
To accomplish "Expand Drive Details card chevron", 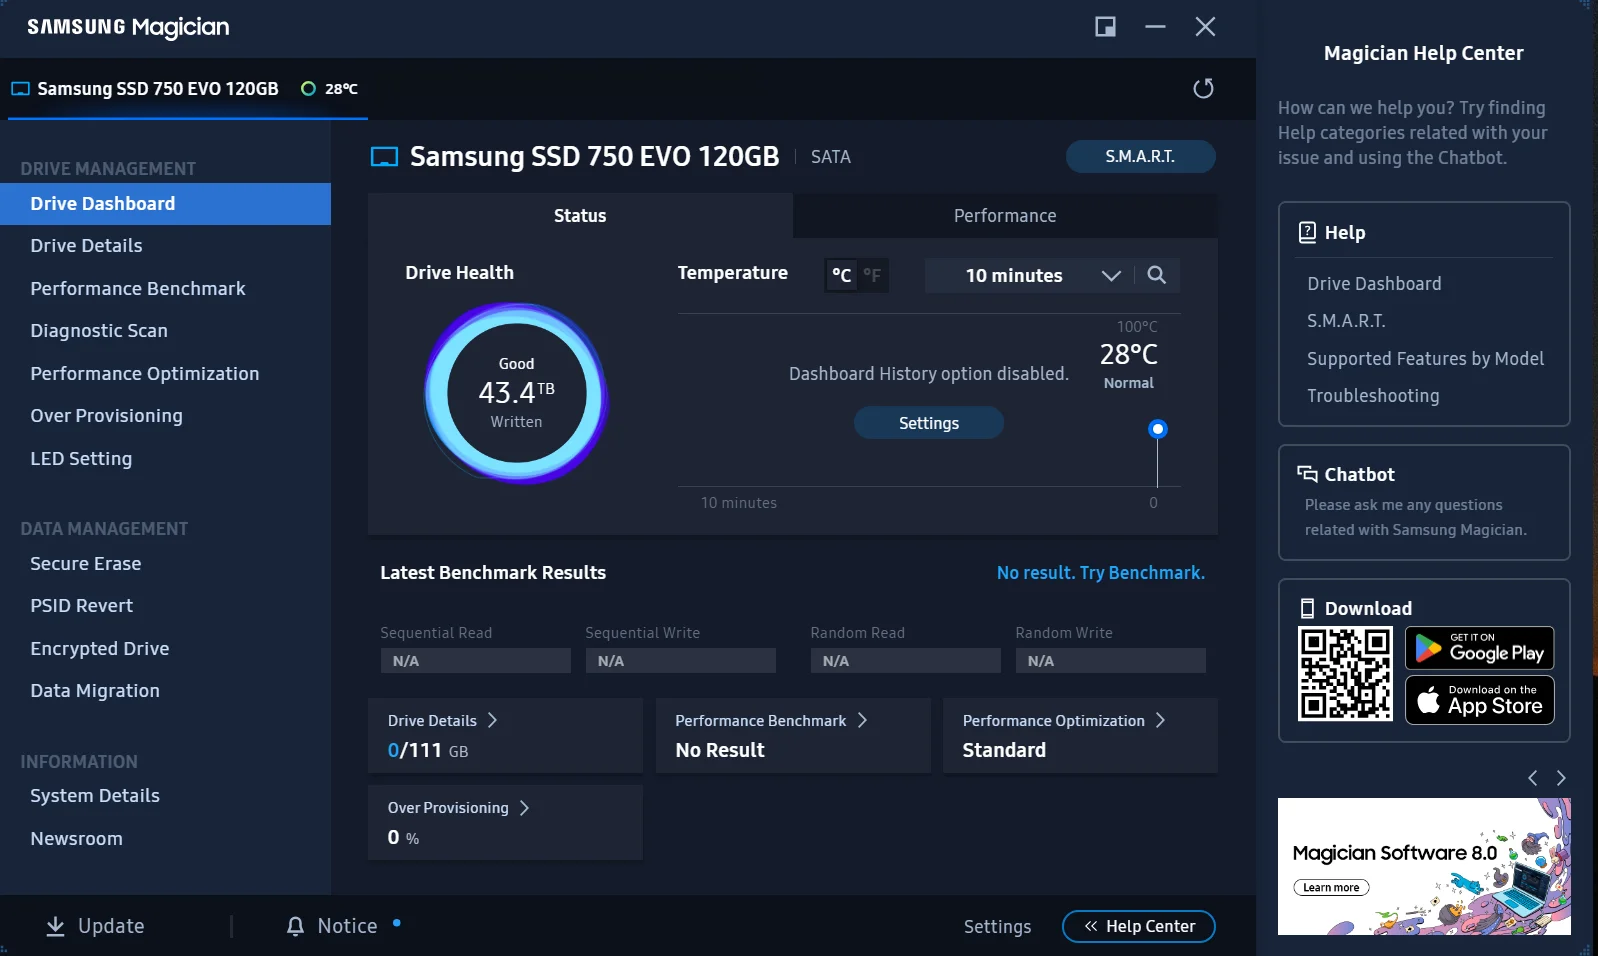I will click(492, 720).
